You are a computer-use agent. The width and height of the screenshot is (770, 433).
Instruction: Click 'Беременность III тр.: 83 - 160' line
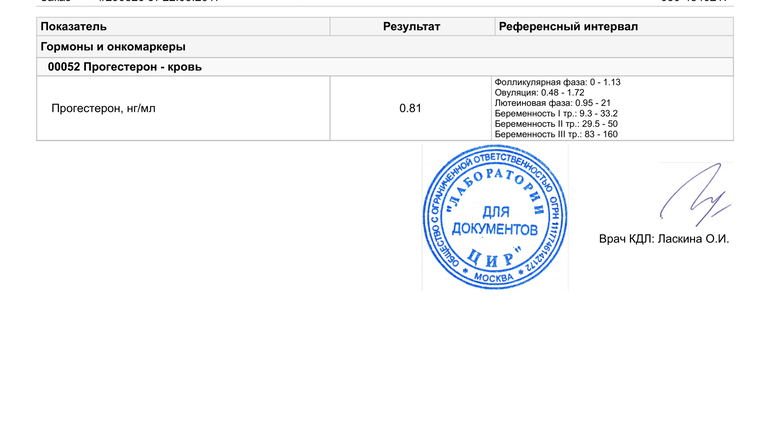(556, 134)
